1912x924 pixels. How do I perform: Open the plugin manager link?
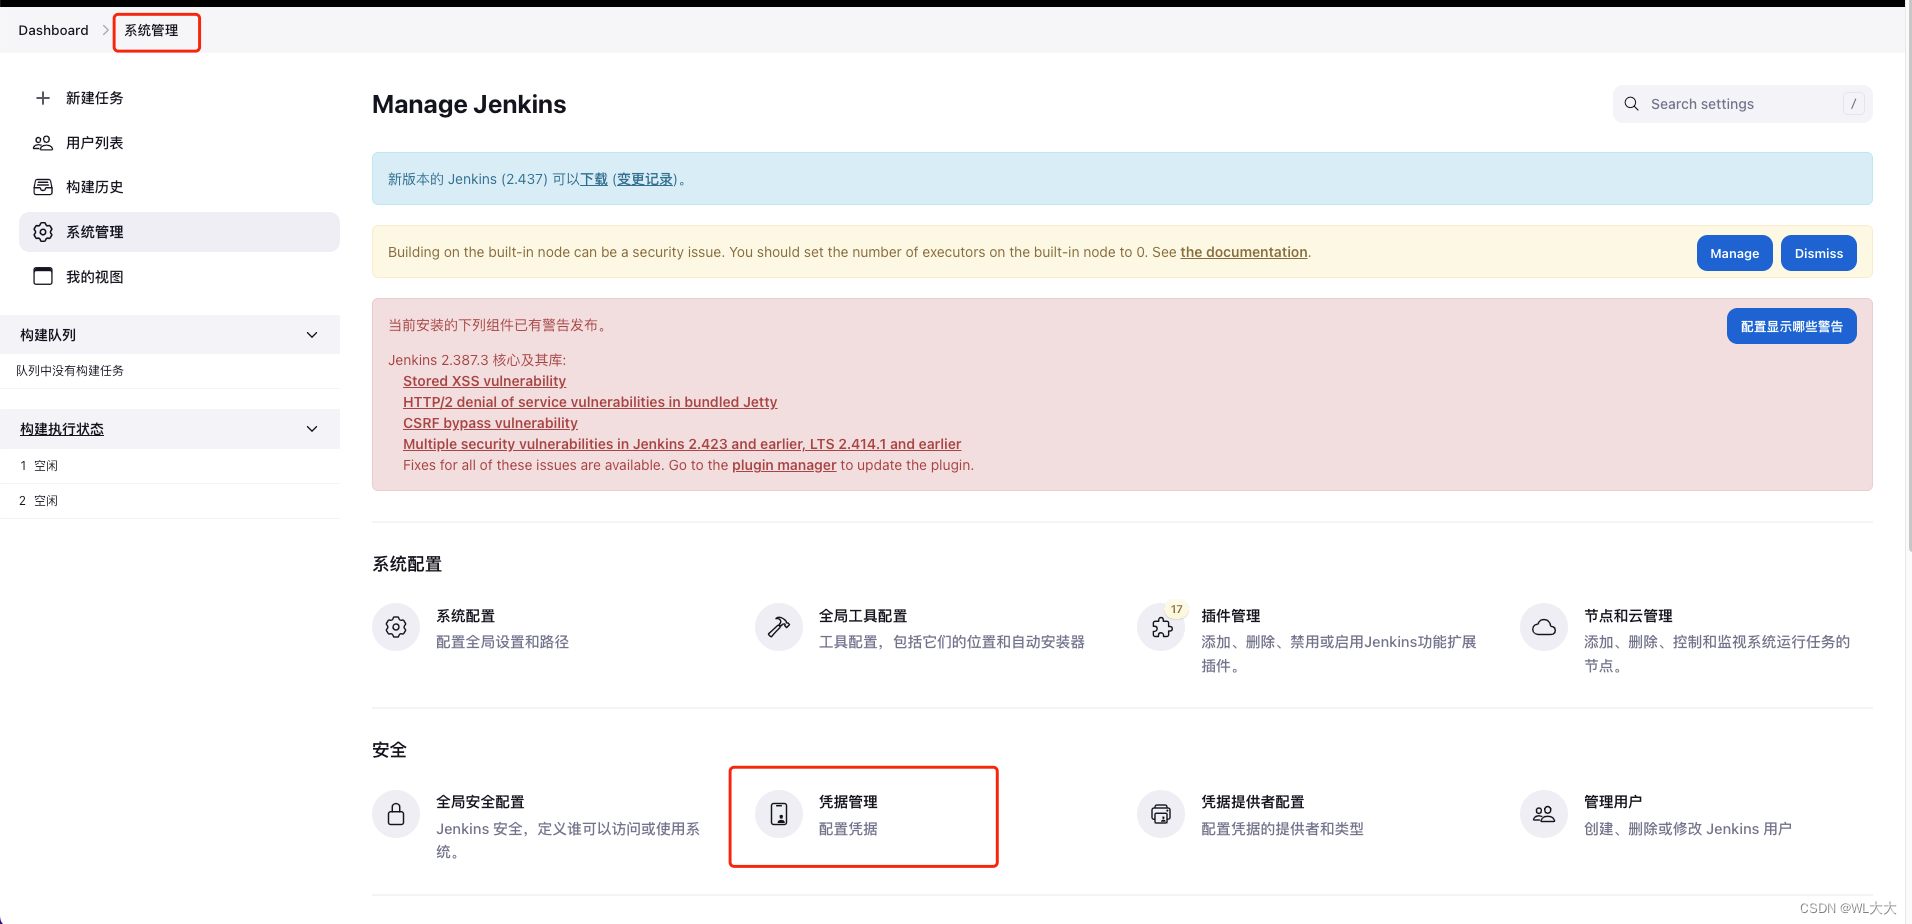click(x=784, y=465)
